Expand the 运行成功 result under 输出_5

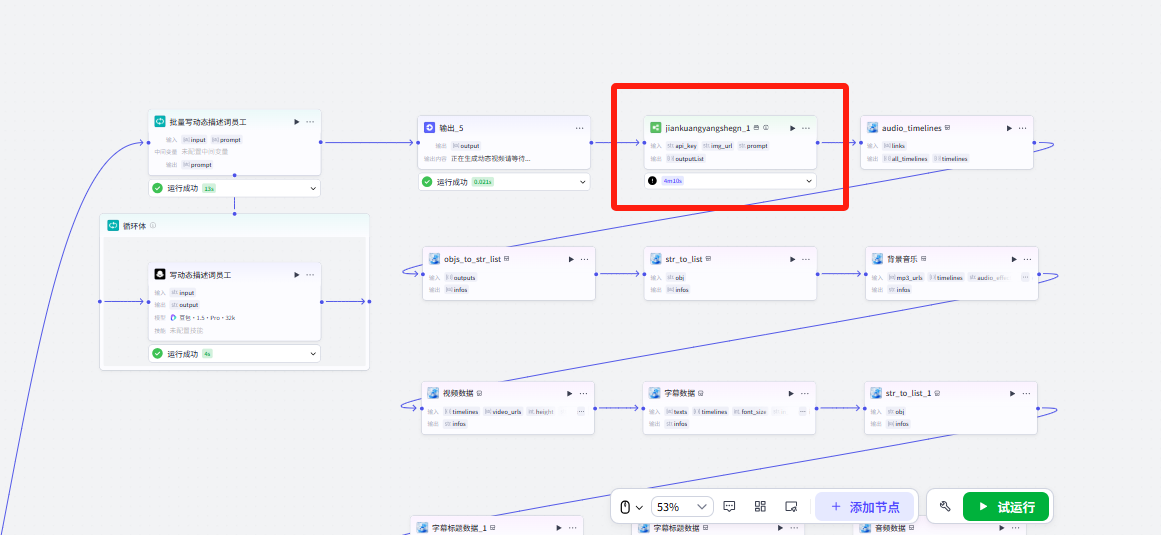point(584,182)
